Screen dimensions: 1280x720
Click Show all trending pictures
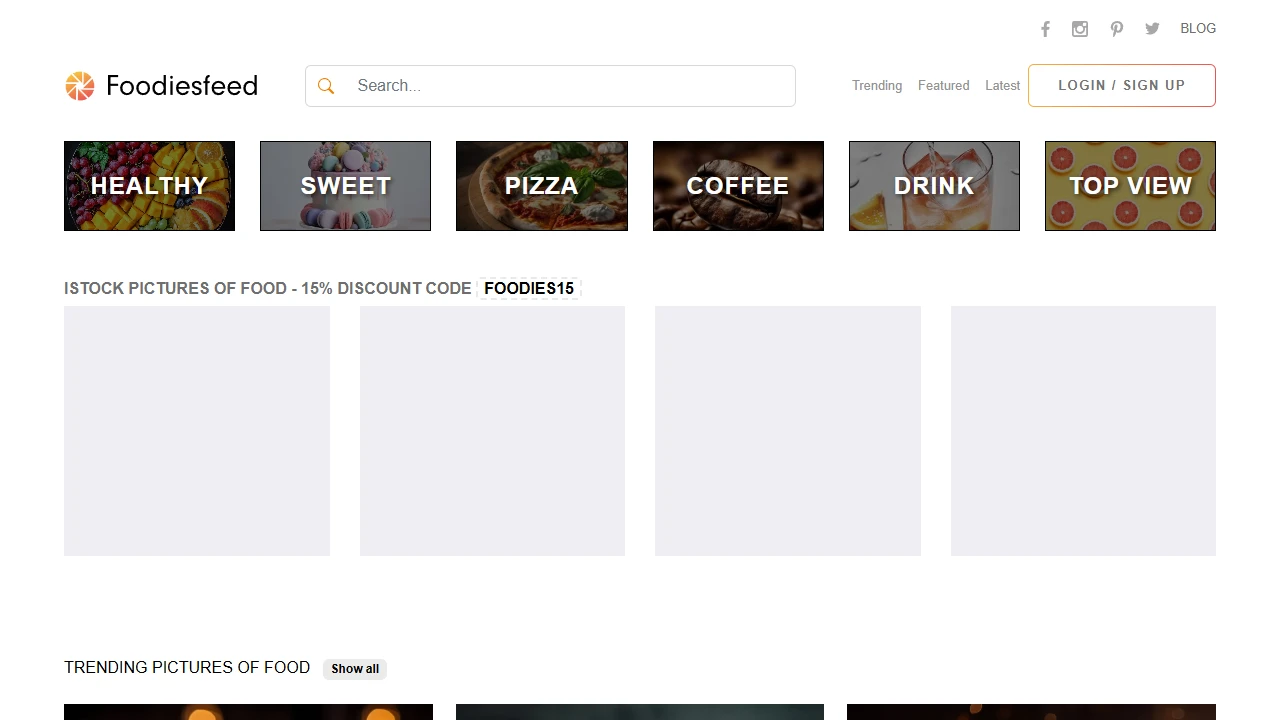tap(354, 668)
